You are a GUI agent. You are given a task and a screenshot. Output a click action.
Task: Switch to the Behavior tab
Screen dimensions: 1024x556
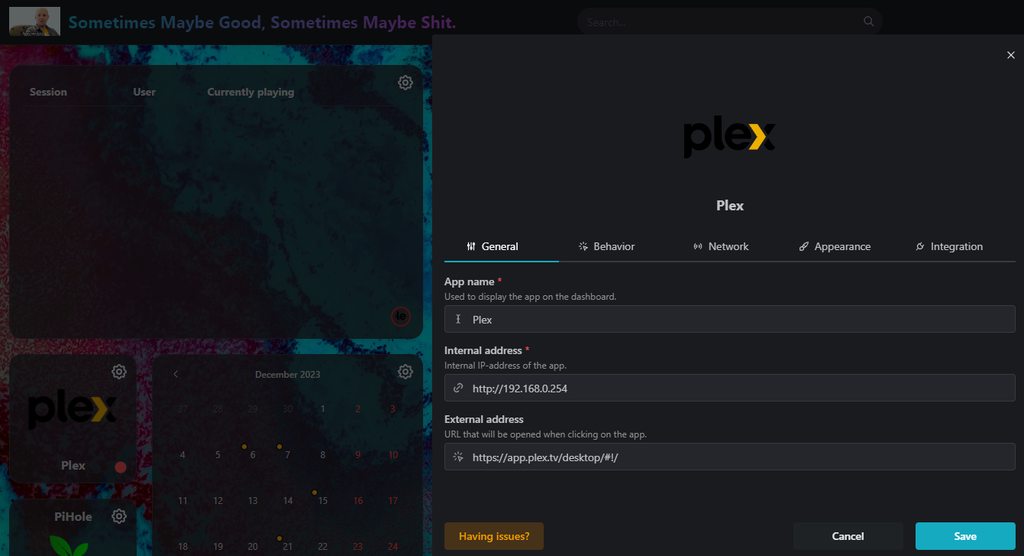click(x=606, y=246)
